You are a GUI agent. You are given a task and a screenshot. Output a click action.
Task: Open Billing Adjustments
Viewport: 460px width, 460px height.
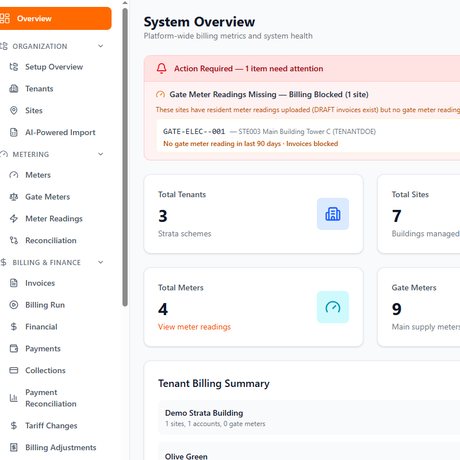pyautogui.click(x=61, y=447)
